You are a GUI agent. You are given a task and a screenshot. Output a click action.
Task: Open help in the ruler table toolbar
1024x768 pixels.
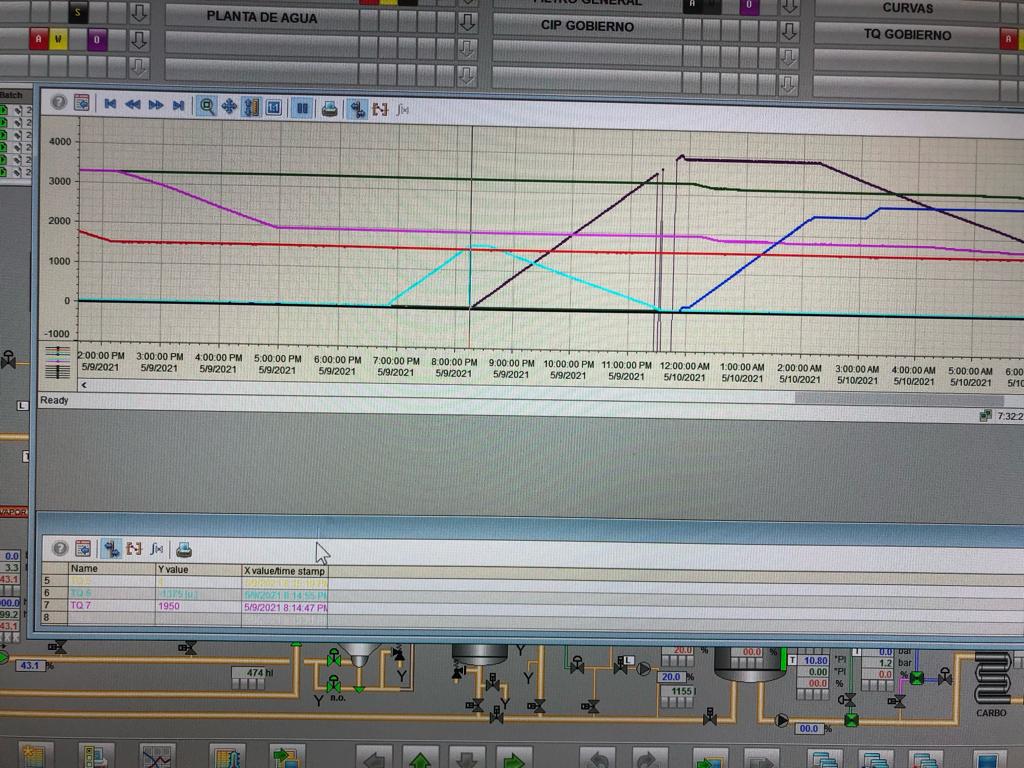pyautogui.click(x=60, y=548)
